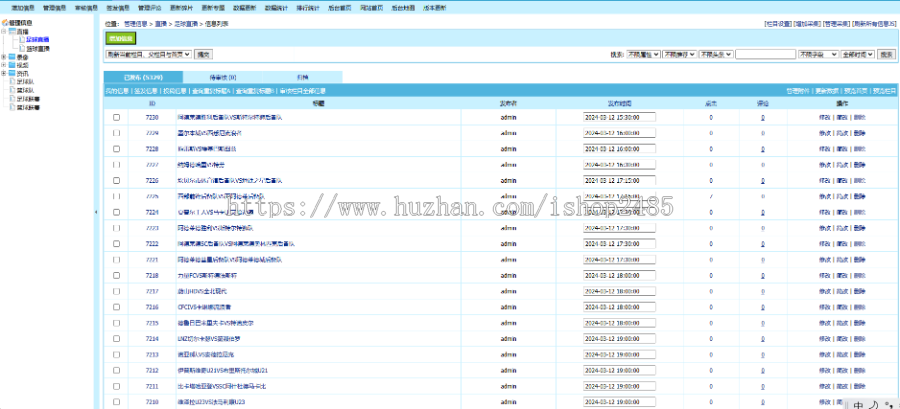900x409 pixels.
Task: Click the page icon beside 篮球队
Action: pyautogui.click(x=12, y=90)
